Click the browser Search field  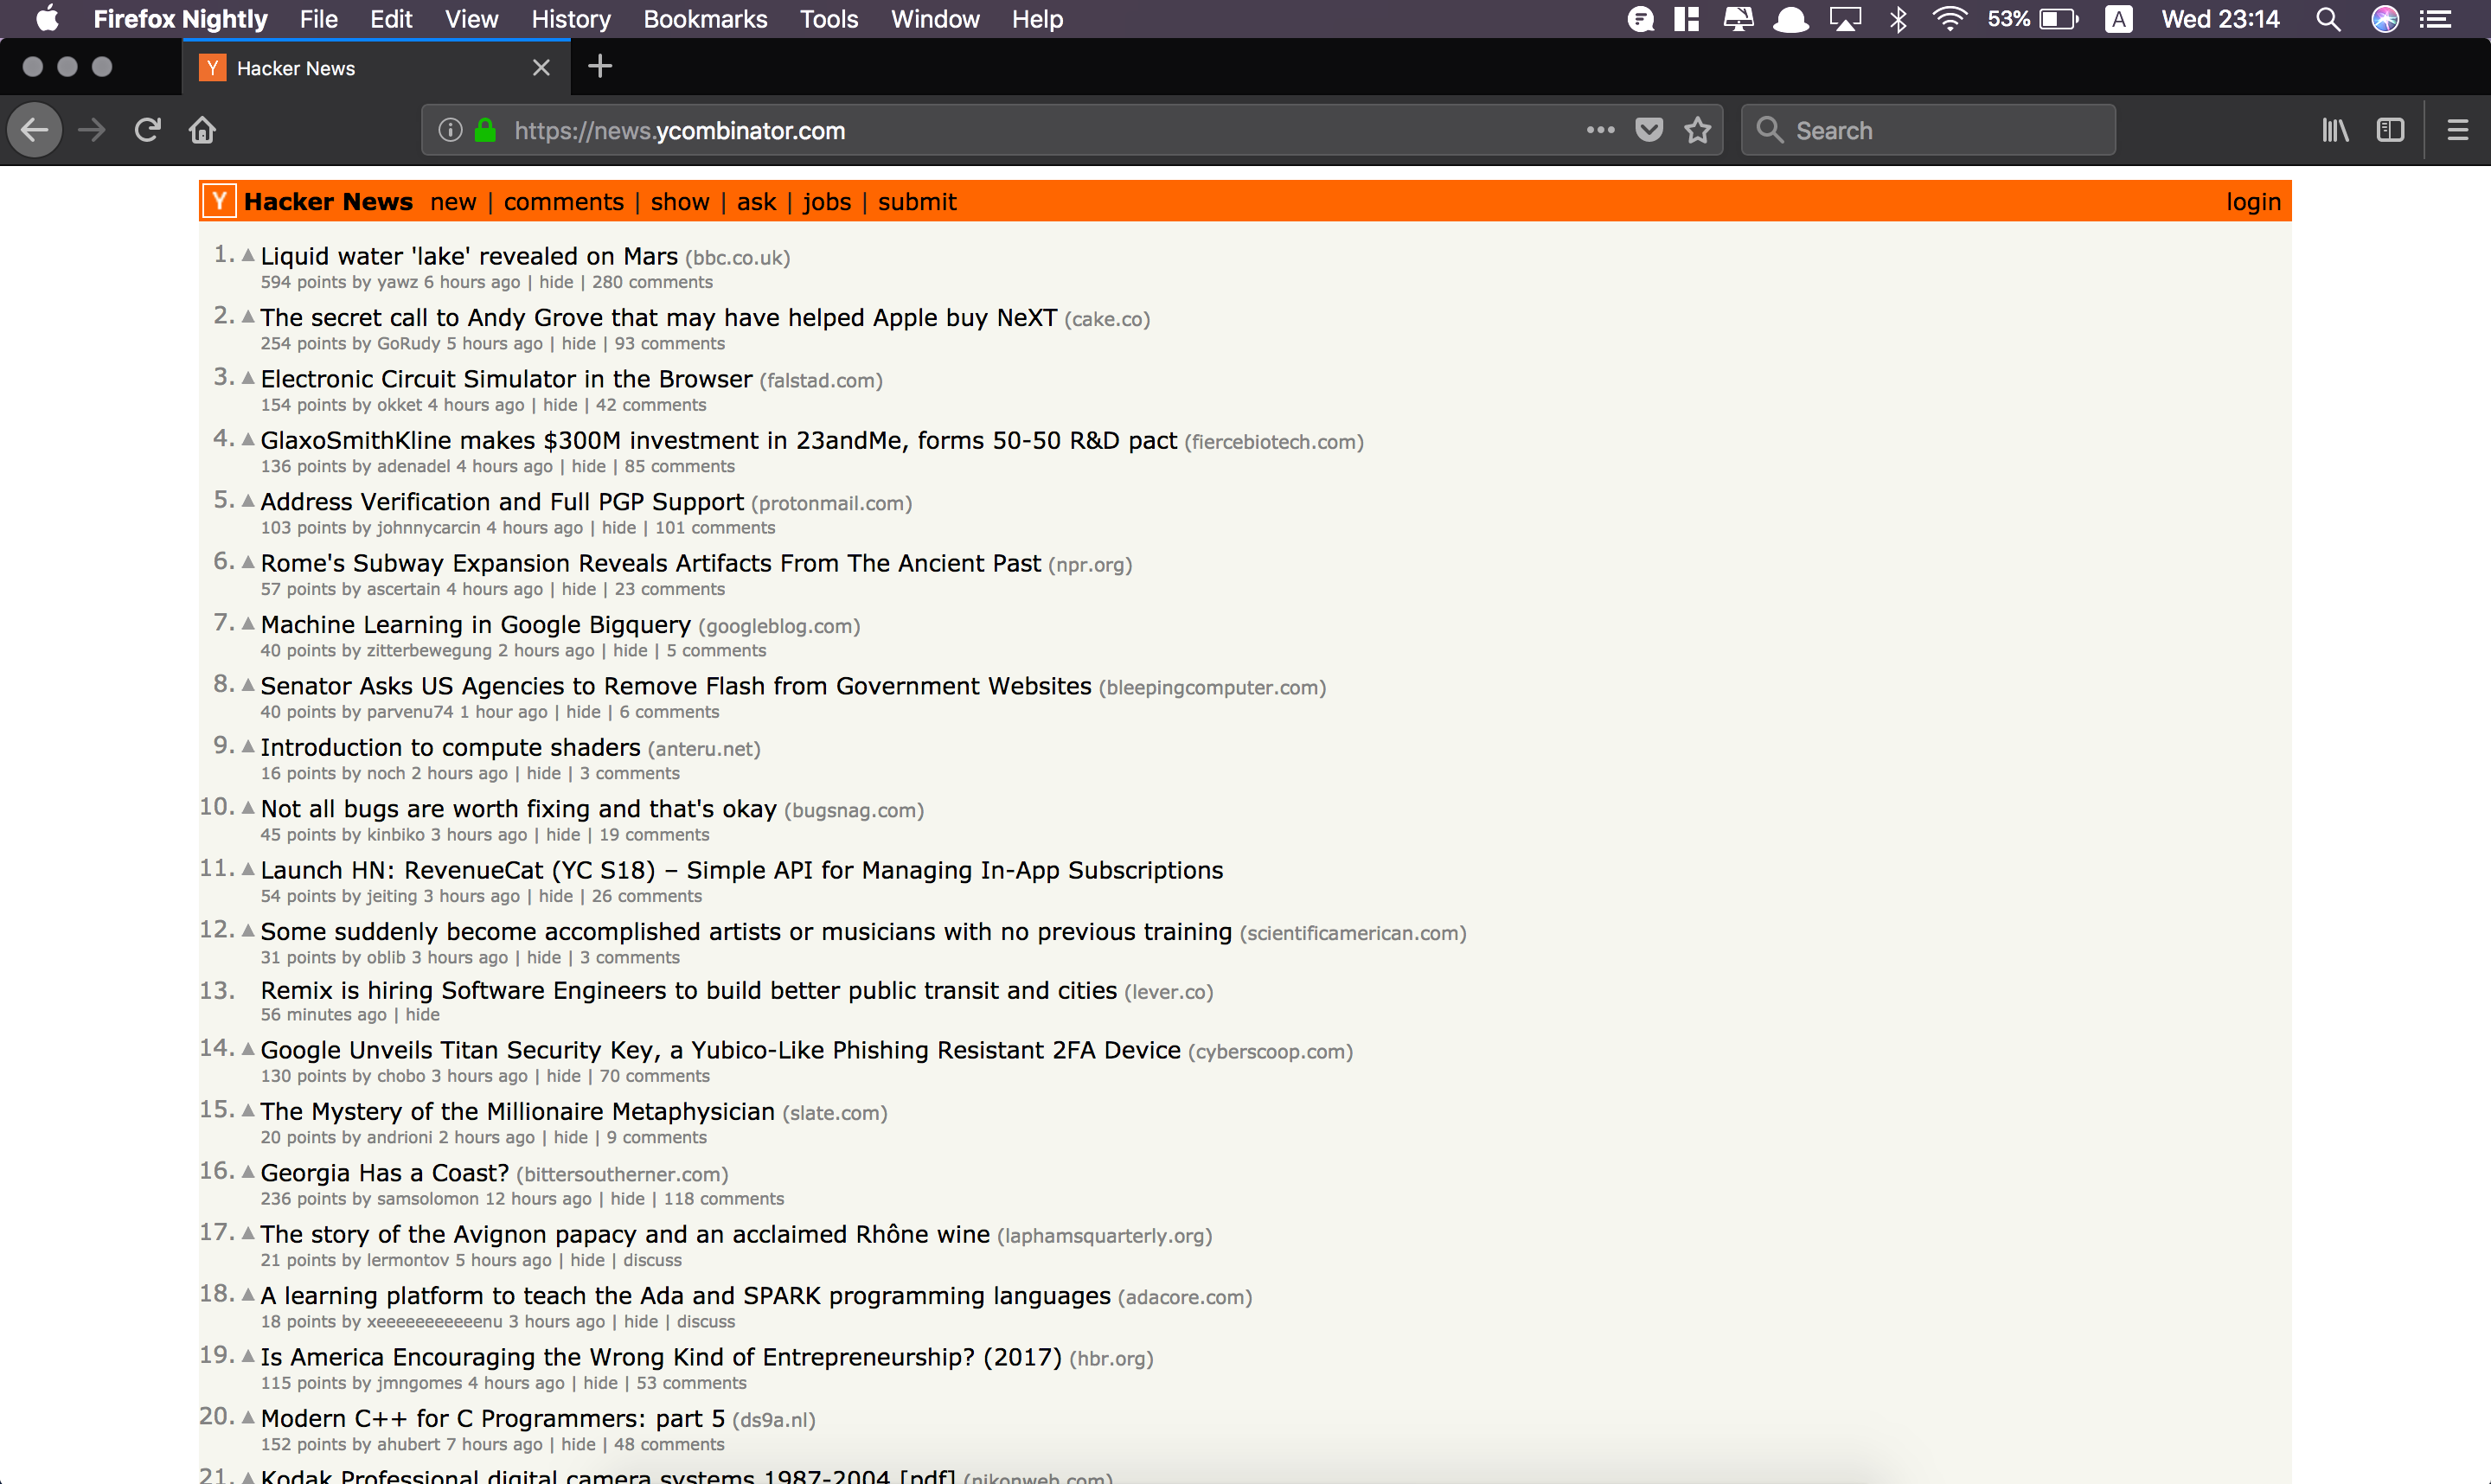[1928, 130]
